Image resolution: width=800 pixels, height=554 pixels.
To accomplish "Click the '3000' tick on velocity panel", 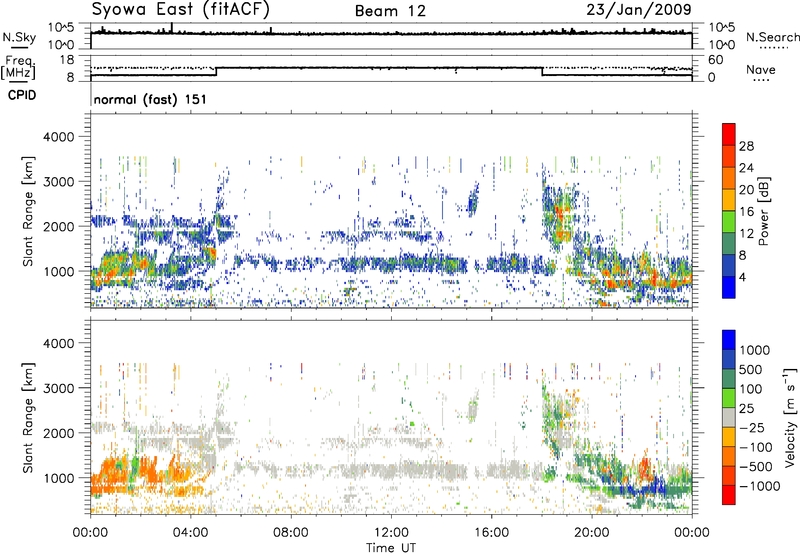I will [x=59, y=388].
